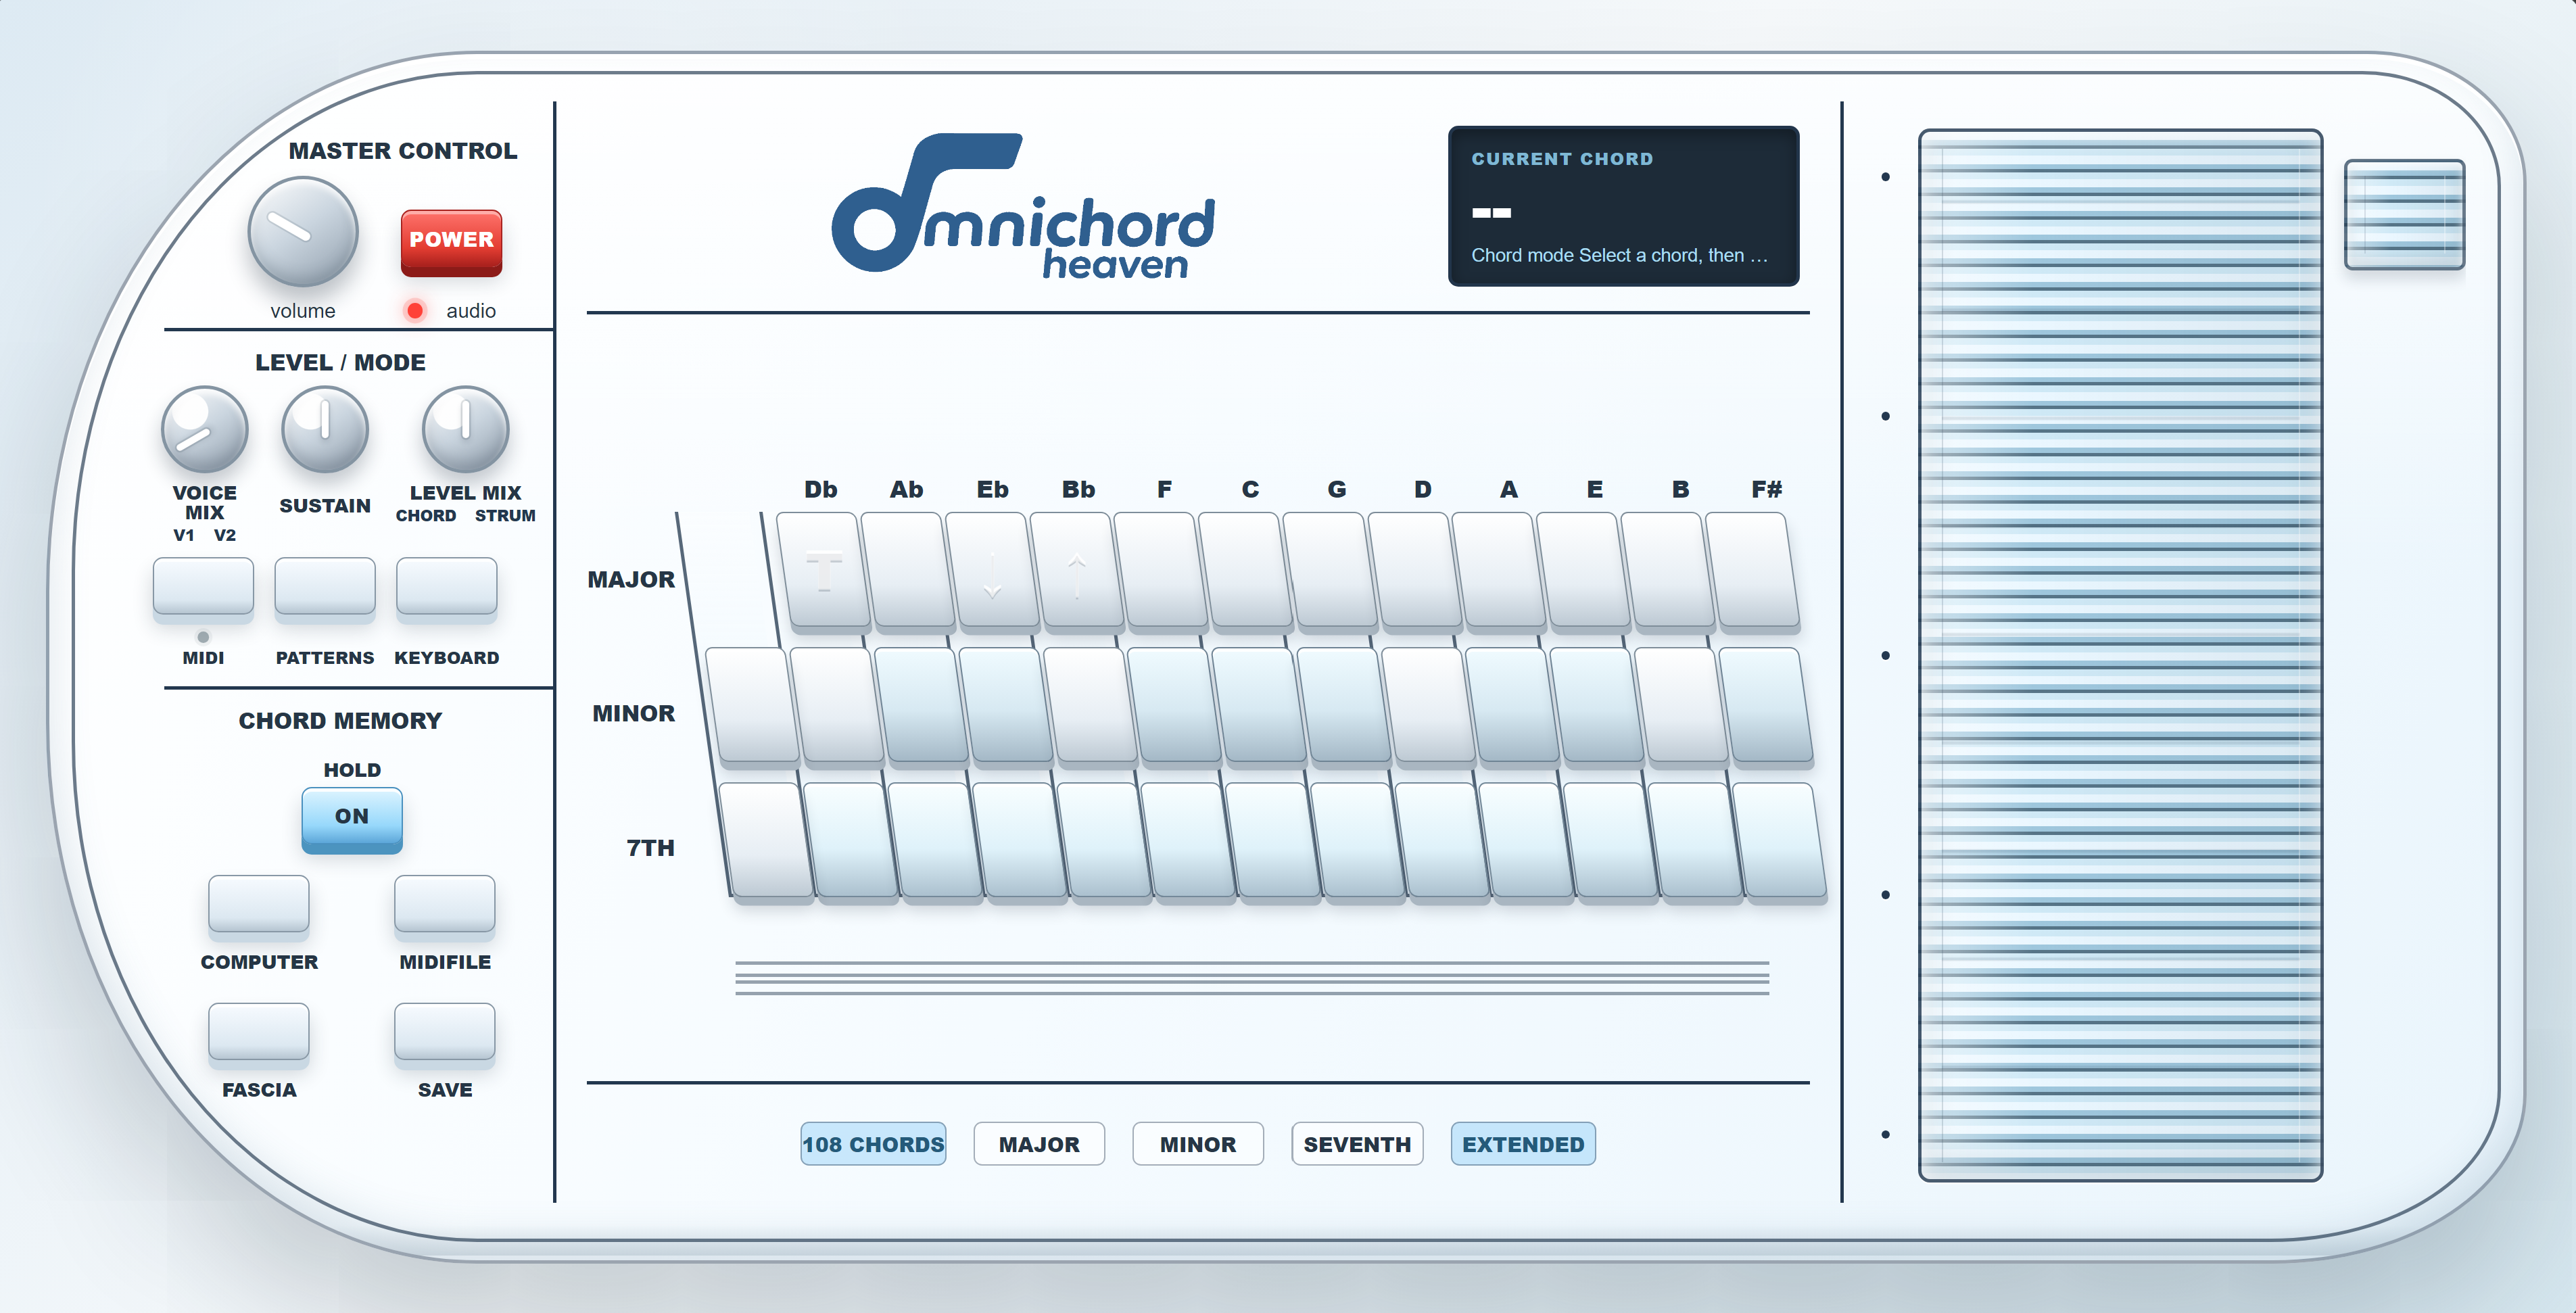Play the C major chord key
2576x1313 pixels.
pyautogui.click(x=1247, y=573)
